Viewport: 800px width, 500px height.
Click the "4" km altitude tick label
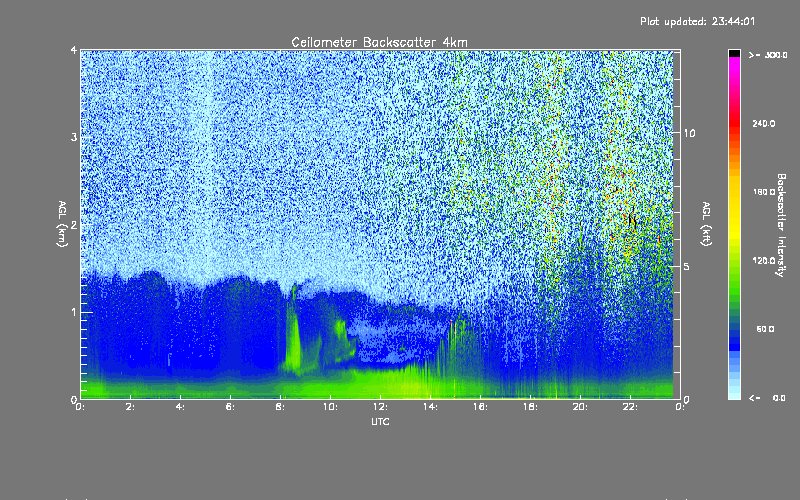pos(74,50)
